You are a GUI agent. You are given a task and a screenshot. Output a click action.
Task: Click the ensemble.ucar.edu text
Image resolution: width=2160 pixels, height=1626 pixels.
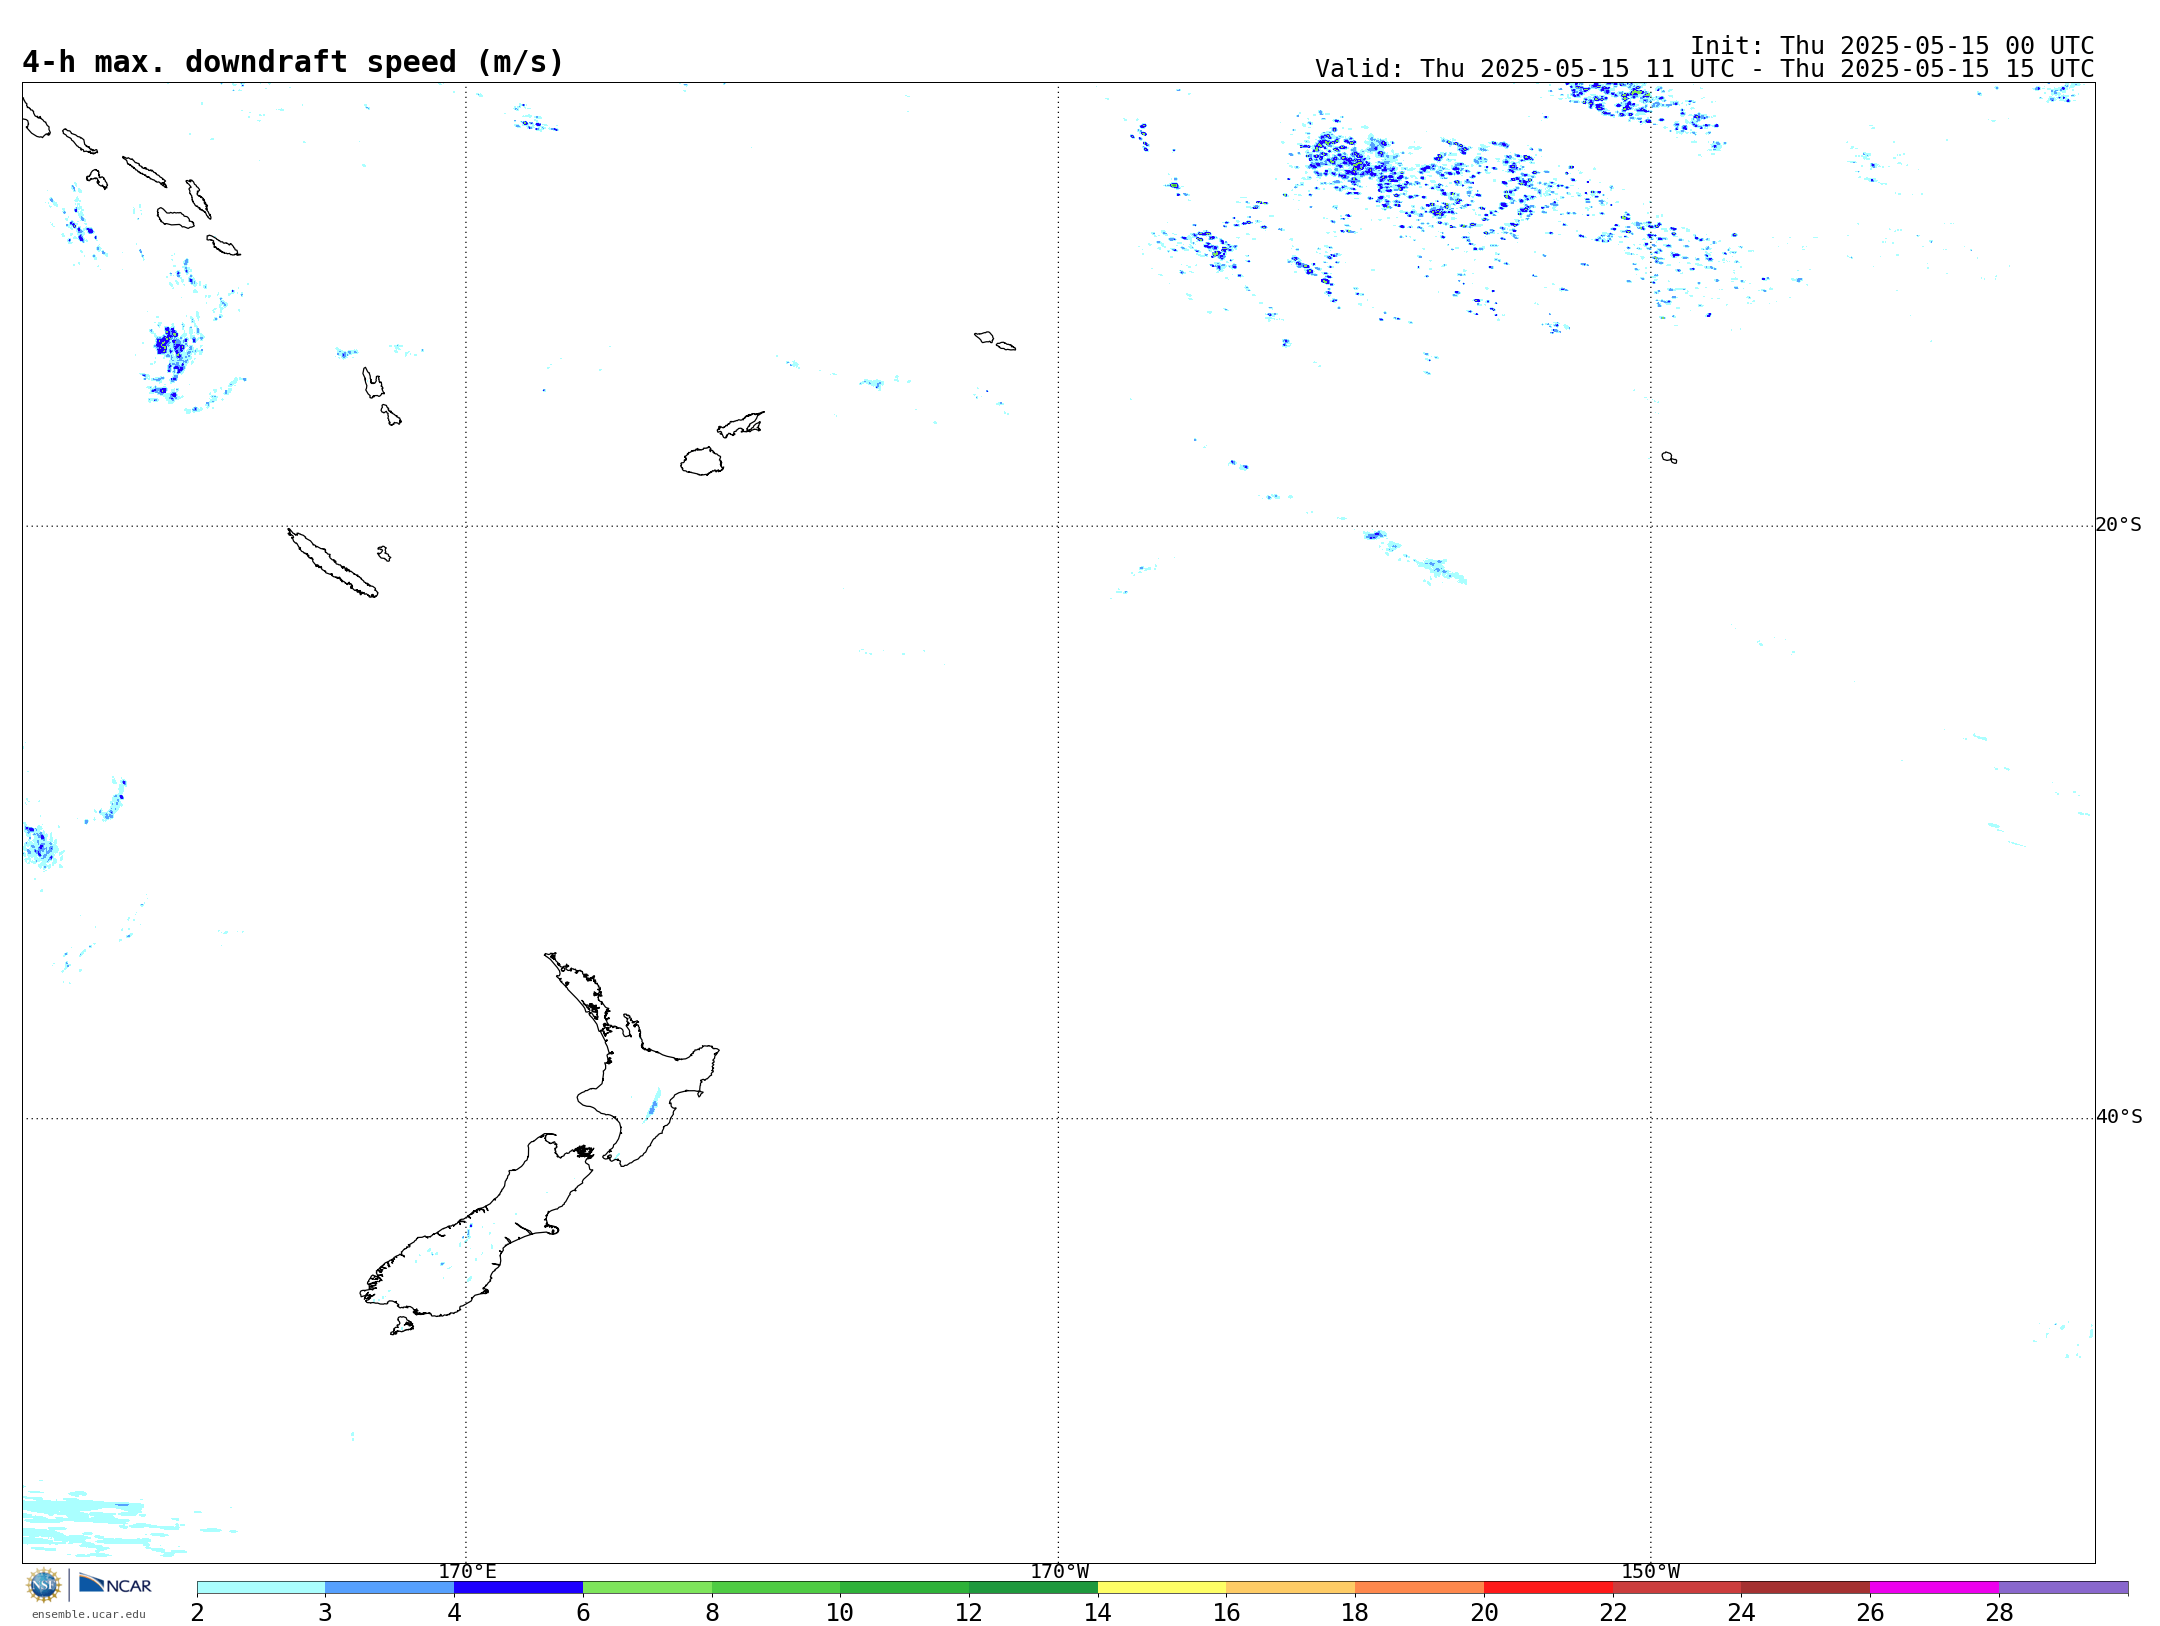pyautogui.click(x=88, y=1614)
